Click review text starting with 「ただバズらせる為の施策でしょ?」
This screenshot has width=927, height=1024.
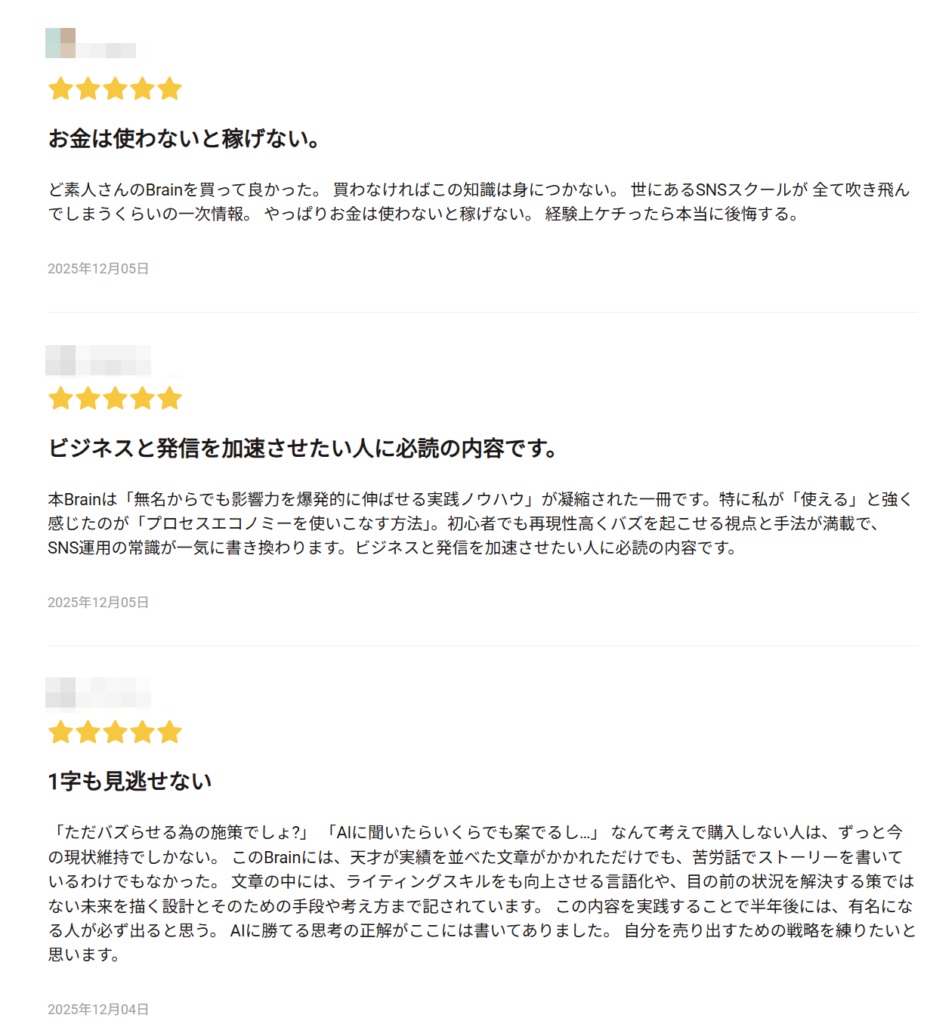(x=480, y=892)
